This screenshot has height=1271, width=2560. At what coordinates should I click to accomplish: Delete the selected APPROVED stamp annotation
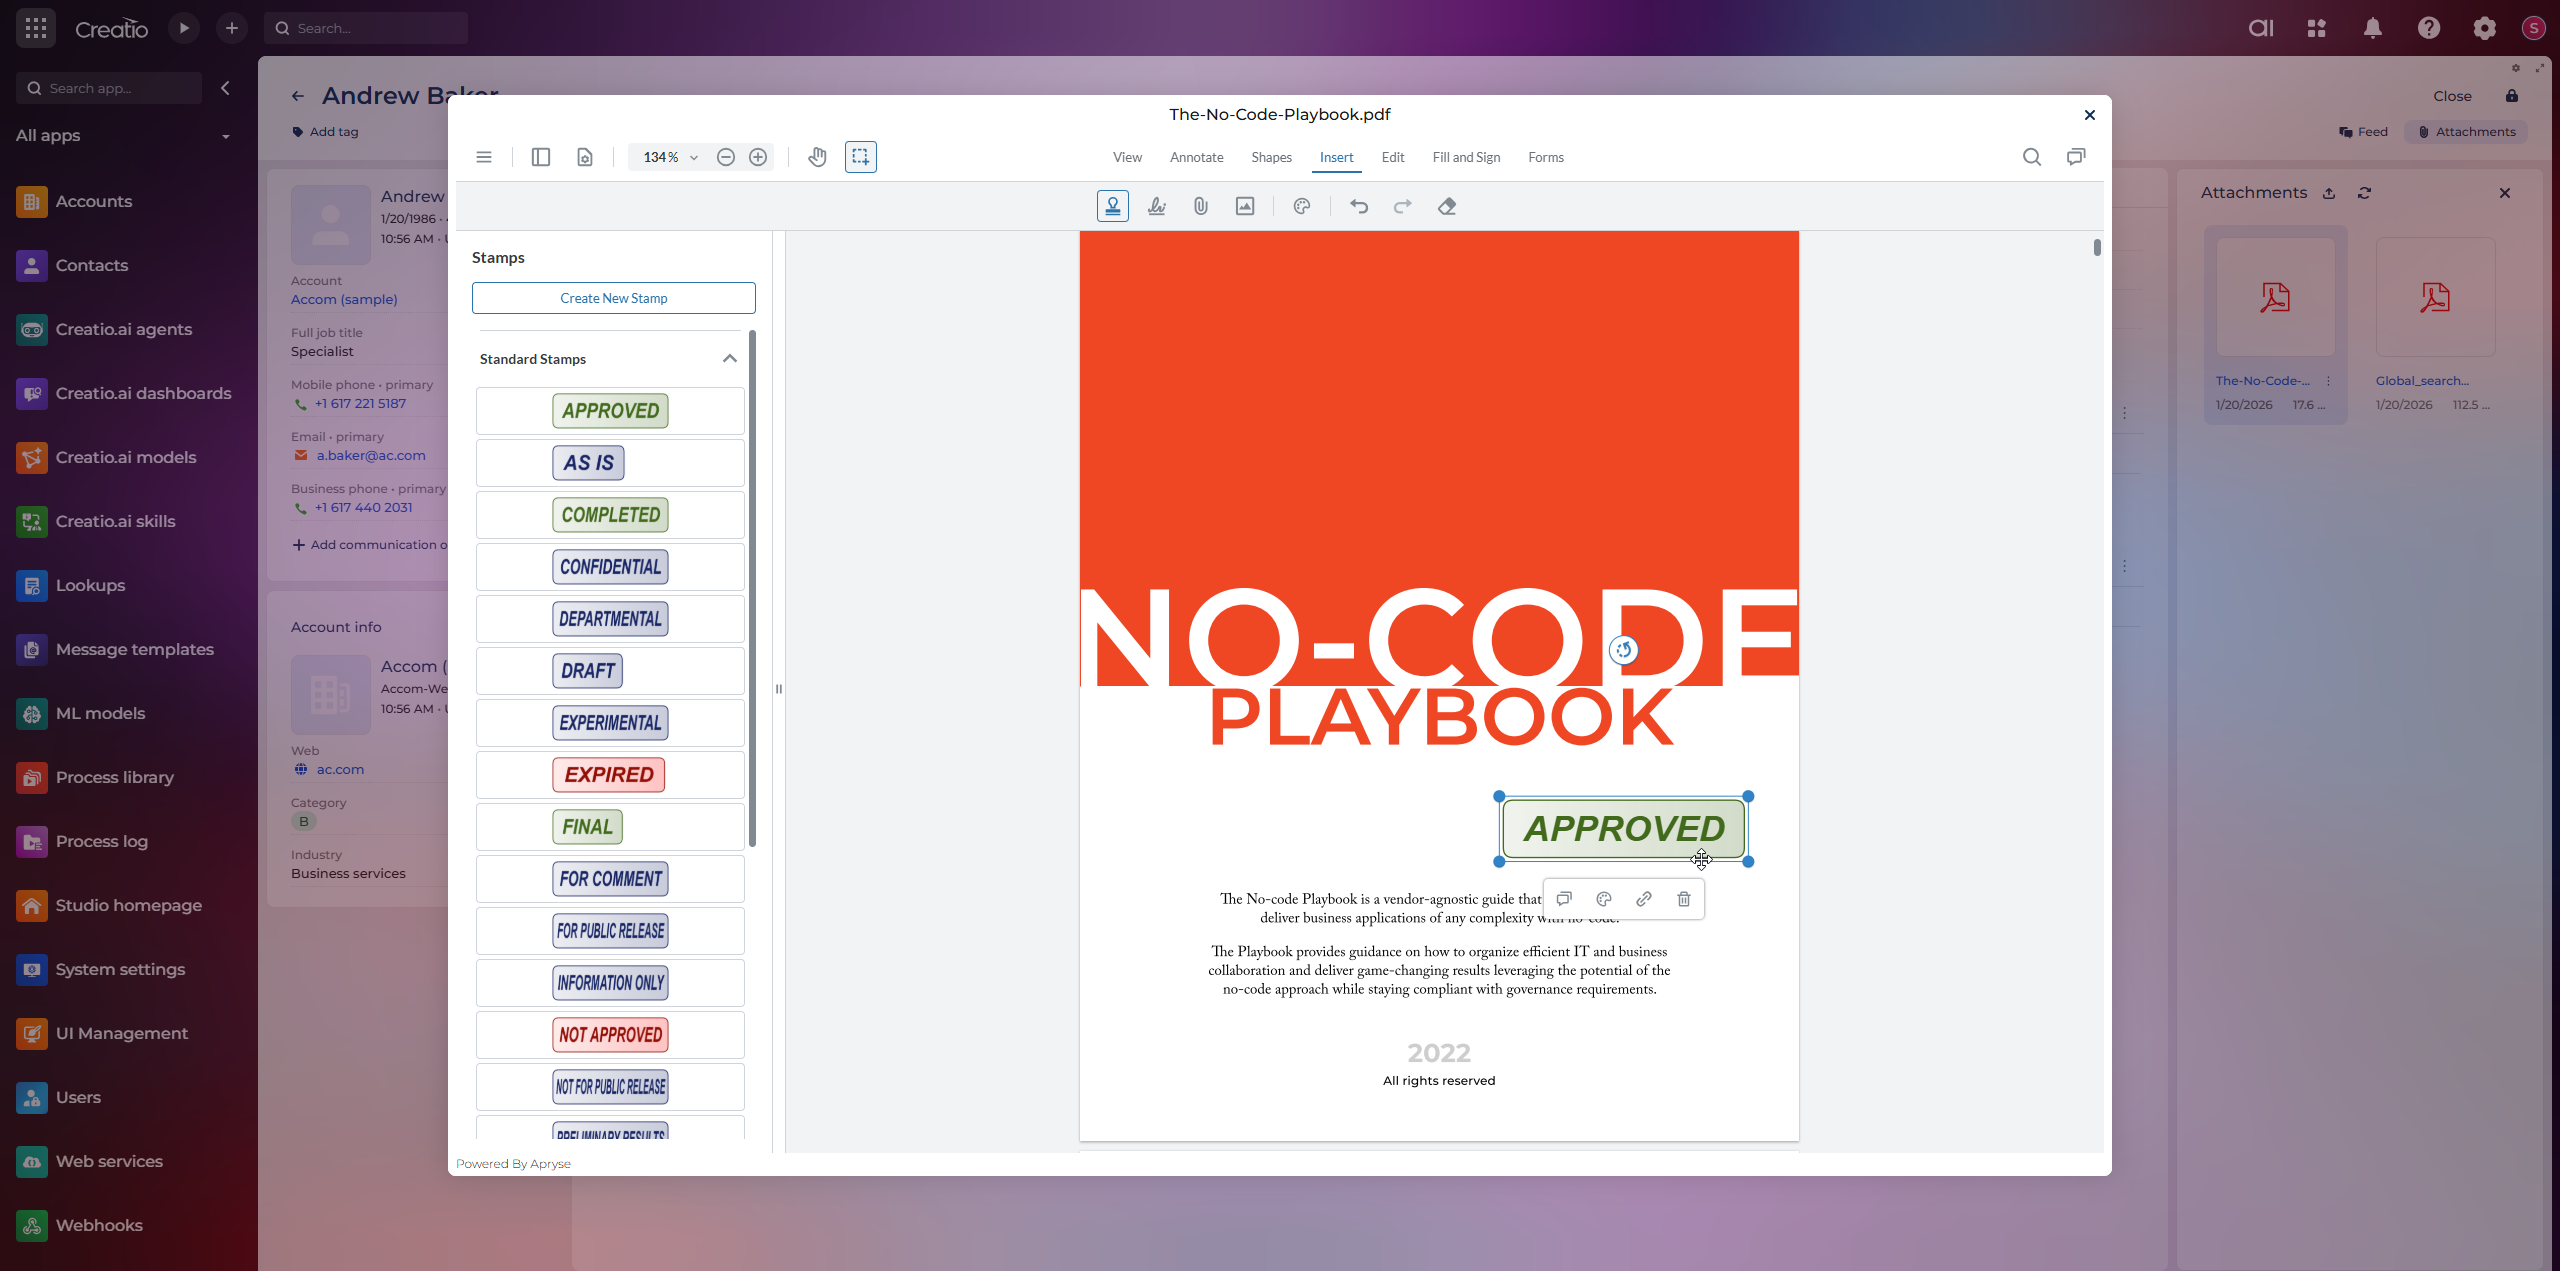point(1684,899)
